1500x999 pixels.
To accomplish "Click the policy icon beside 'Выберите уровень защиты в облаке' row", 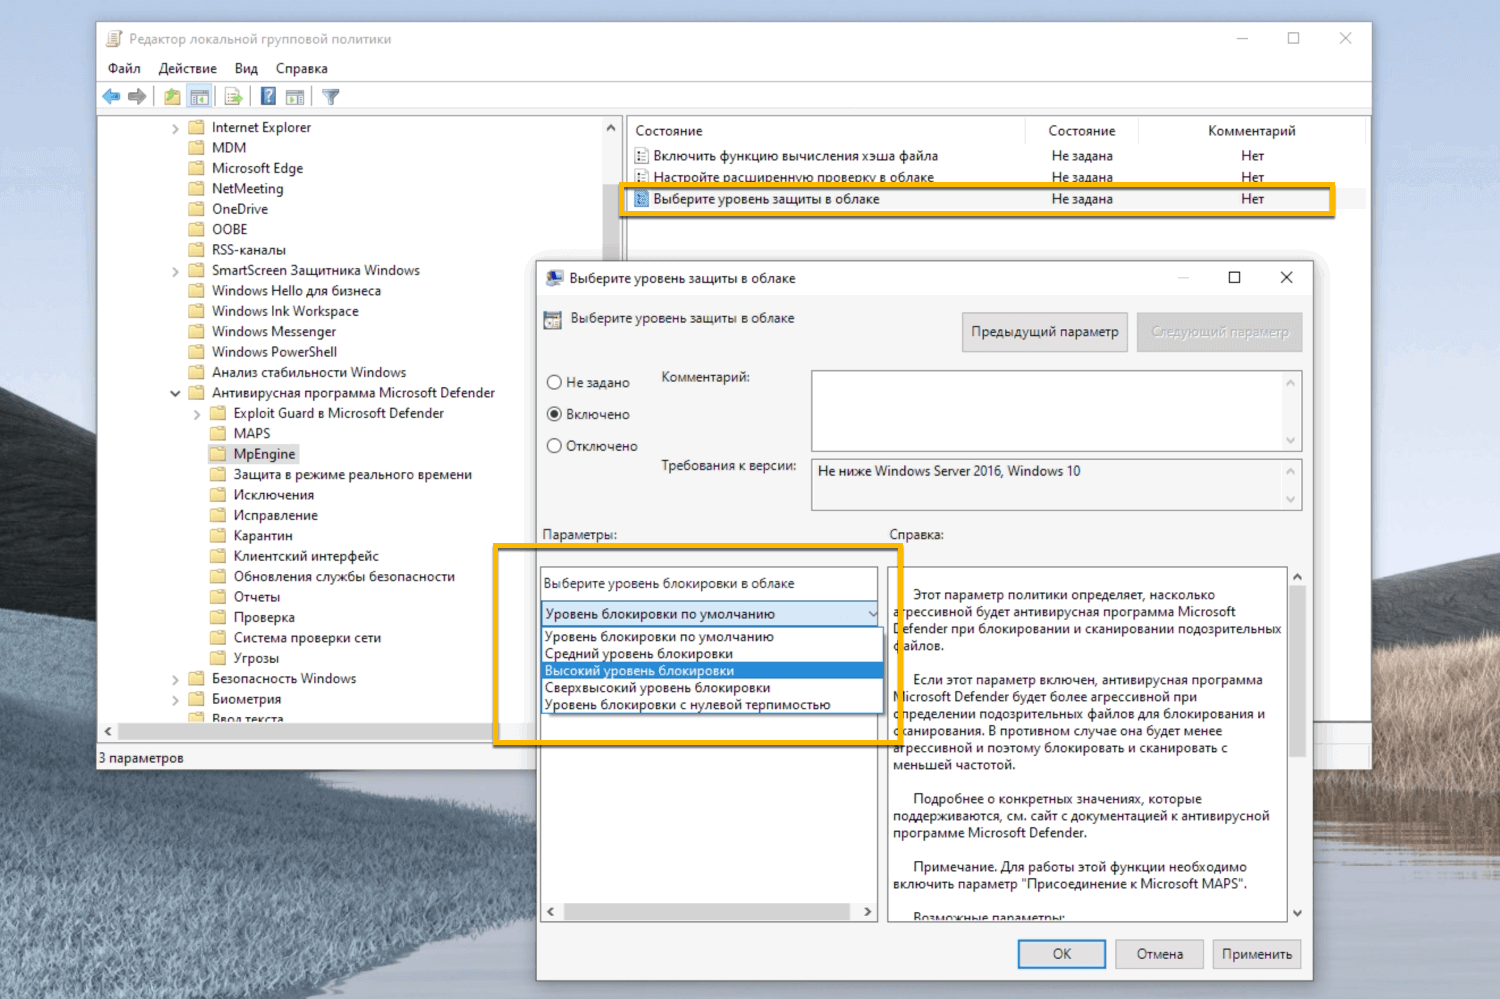I will coord(642,199).
